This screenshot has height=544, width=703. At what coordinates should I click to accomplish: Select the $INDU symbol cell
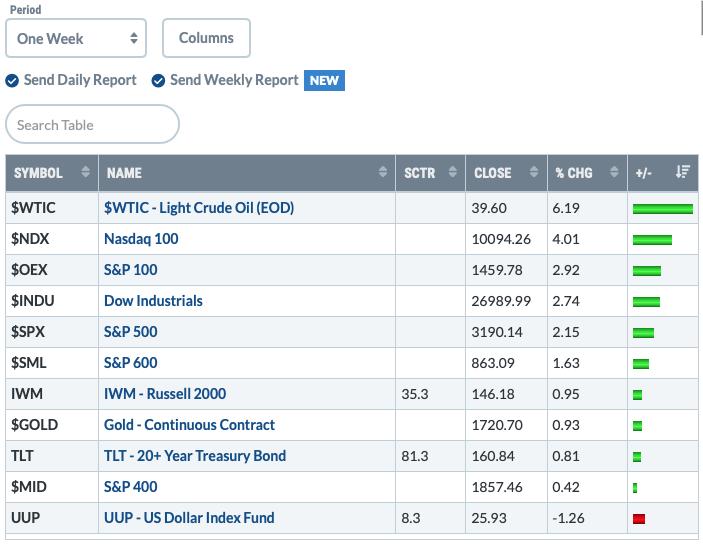click(x=52, y=301)
